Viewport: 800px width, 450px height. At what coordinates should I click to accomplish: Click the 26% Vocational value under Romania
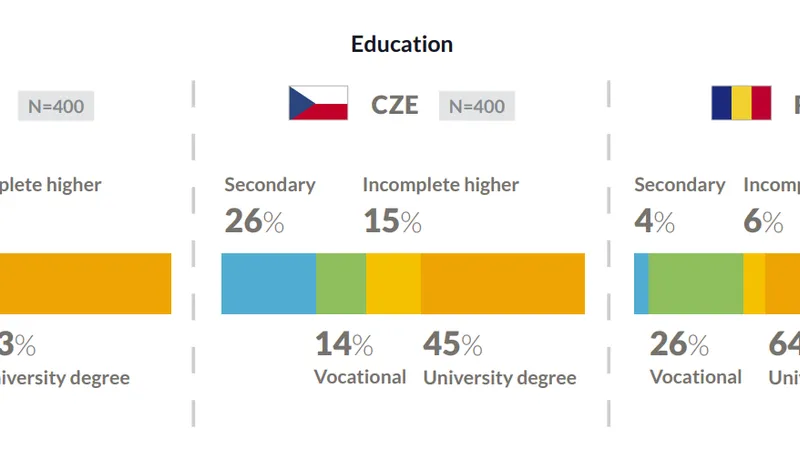tap(679, 344)
